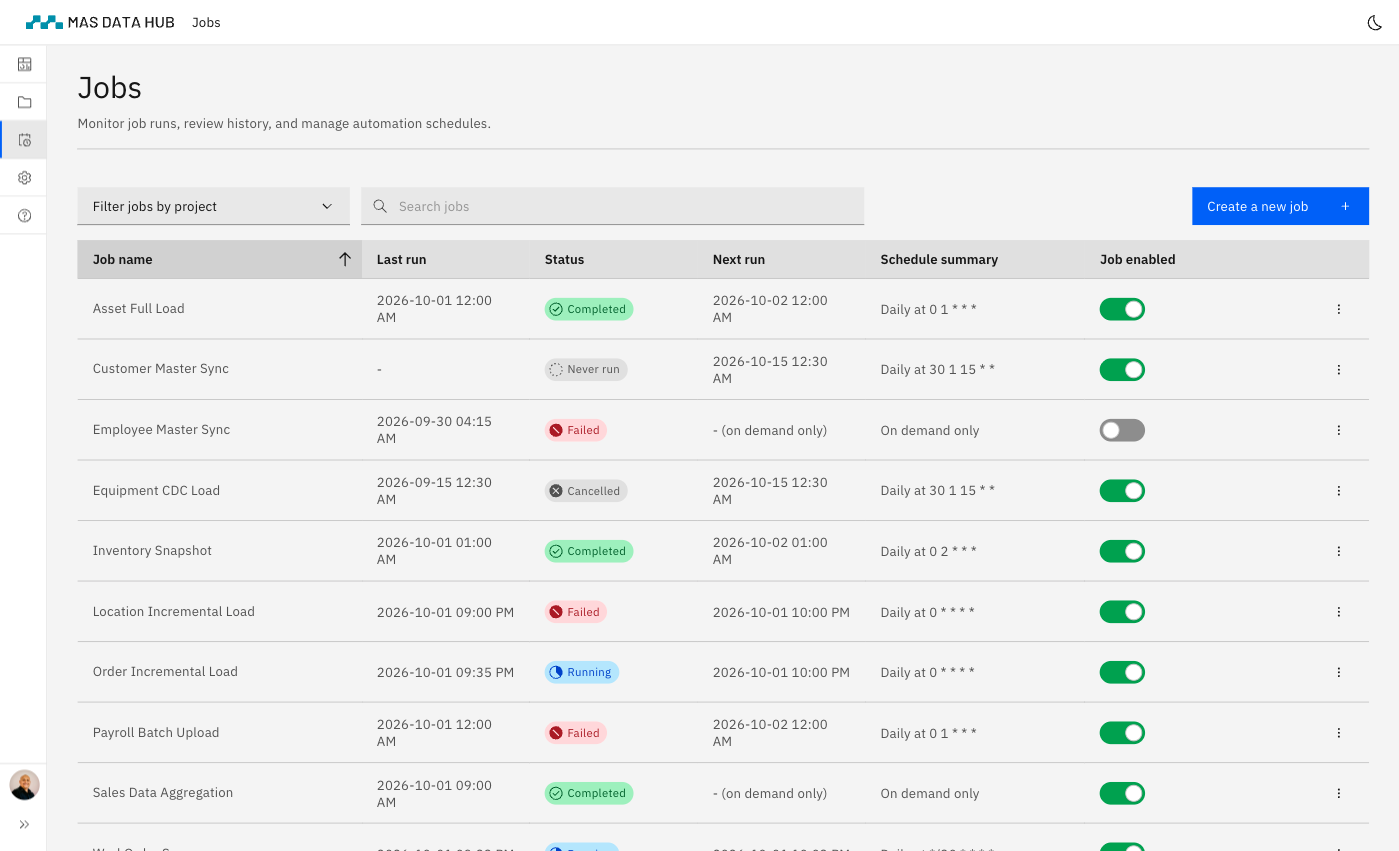Viewport: 1399px width, 851px height.
Task: Open the settings gear in sidebar
Action: coord(24,178)
